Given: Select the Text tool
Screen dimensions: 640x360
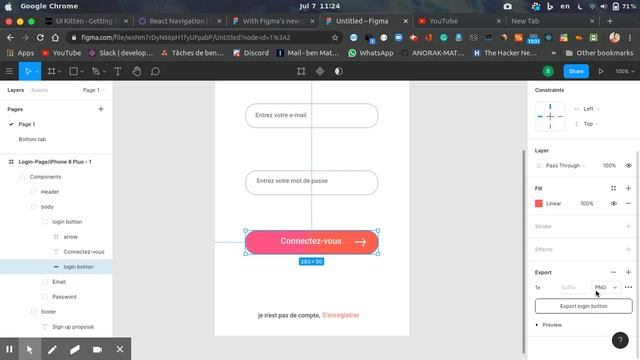Looking at the screenshot, I should click(118, 71).
